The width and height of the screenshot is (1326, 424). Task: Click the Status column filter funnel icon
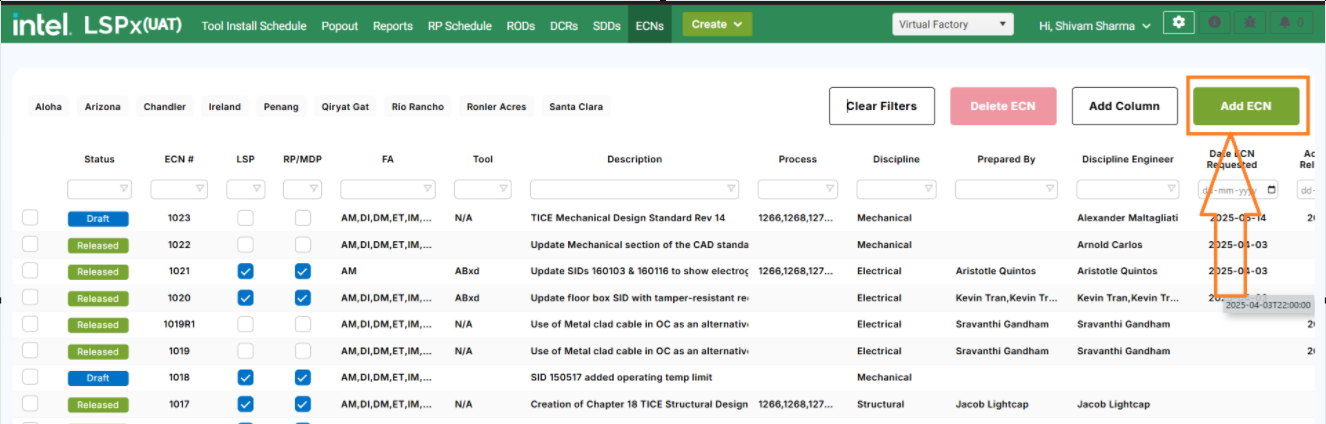[x=124, y=189]
